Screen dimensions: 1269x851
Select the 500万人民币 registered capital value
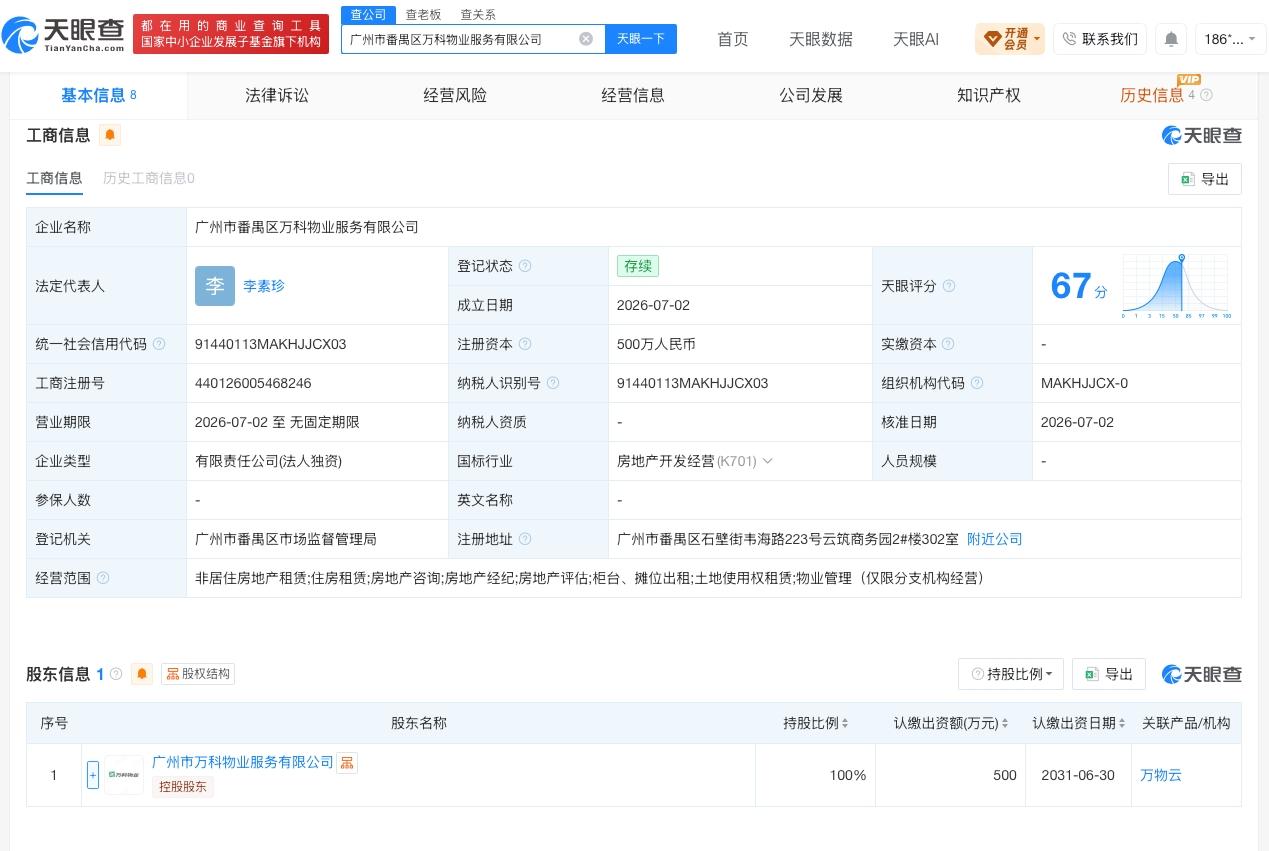657,344
